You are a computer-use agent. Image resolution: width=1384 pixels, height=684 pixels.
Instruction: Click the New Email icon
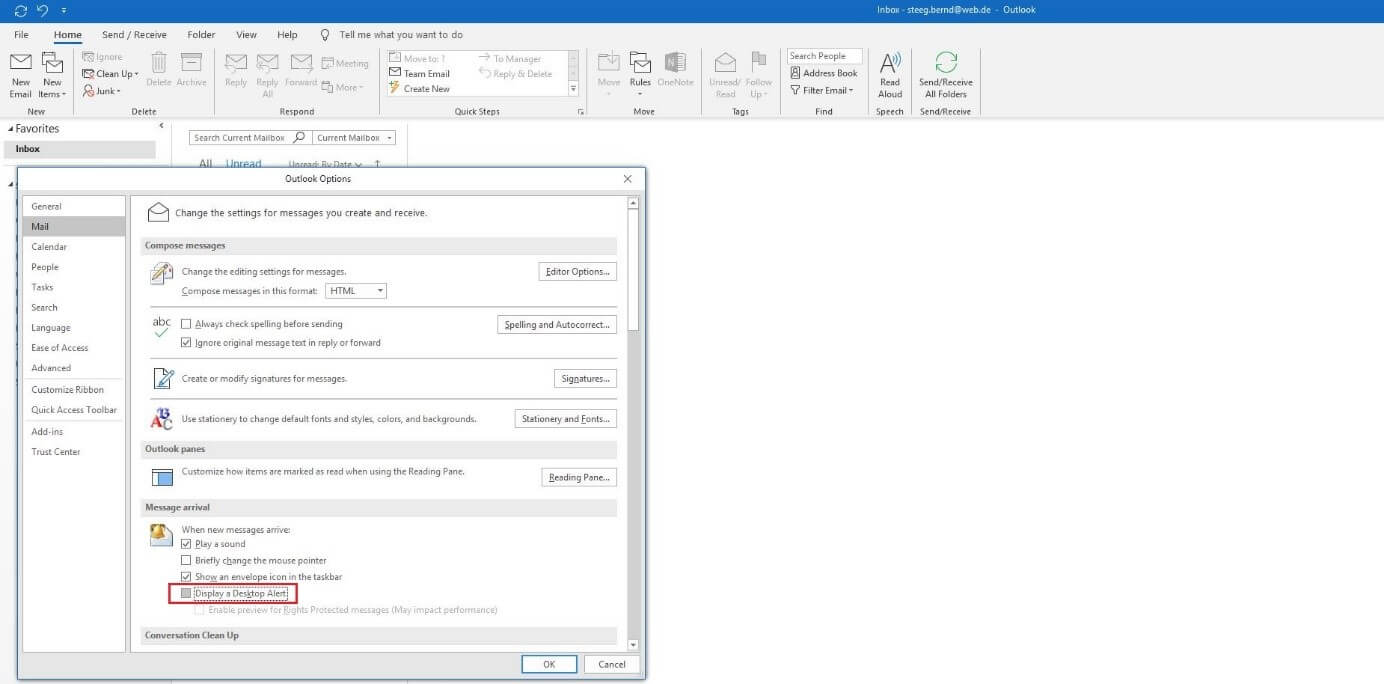21,65
